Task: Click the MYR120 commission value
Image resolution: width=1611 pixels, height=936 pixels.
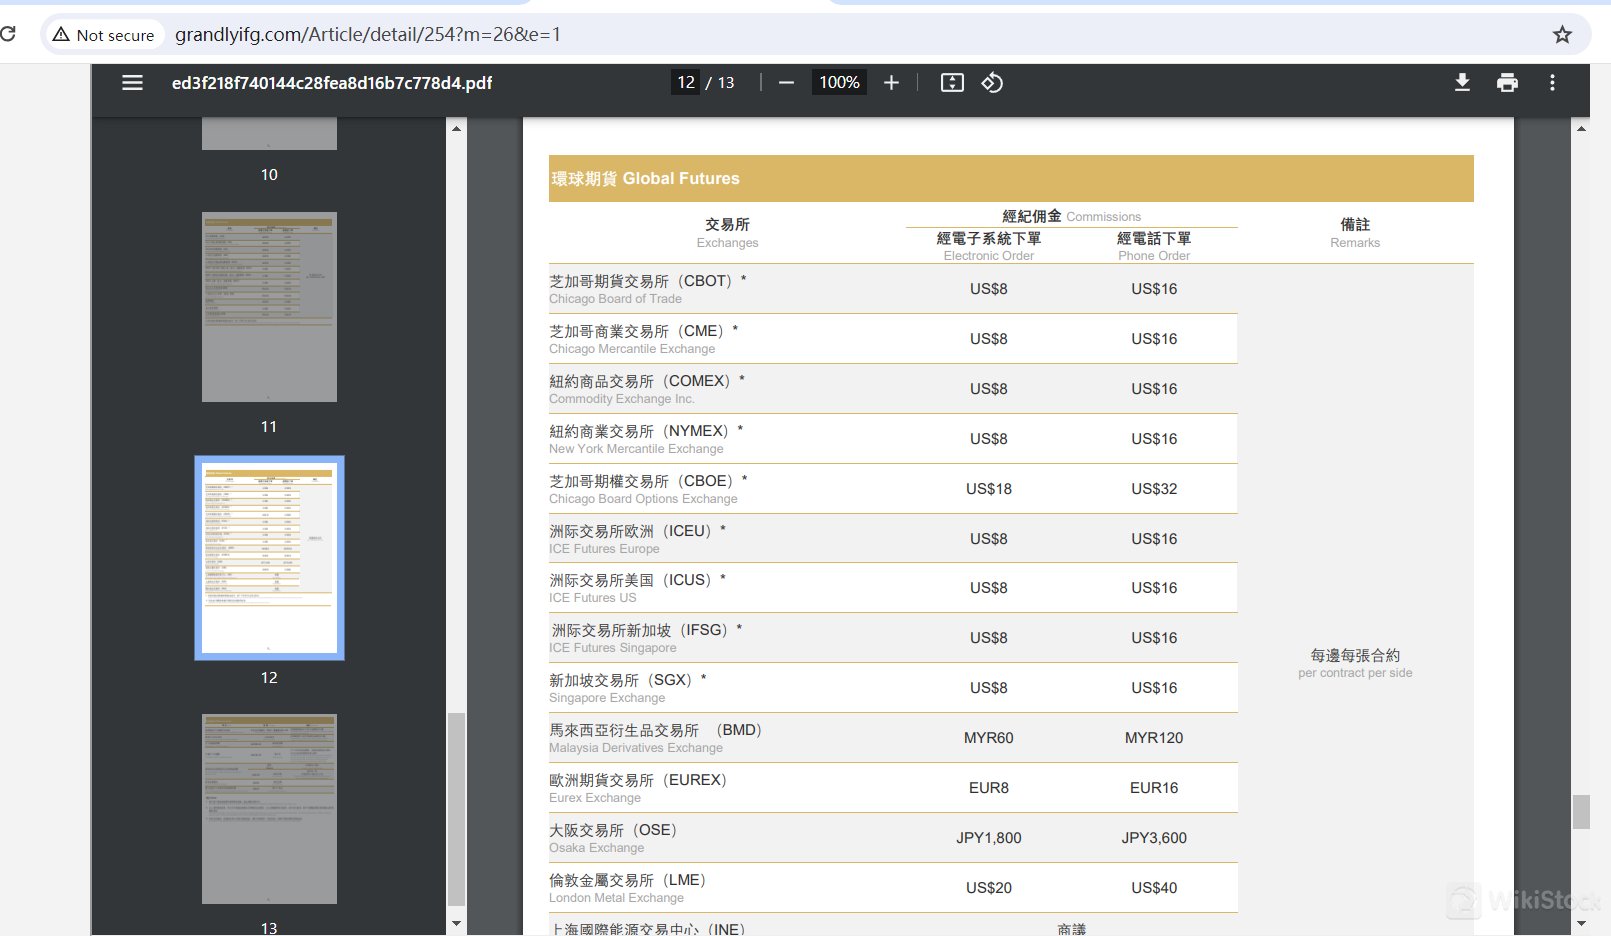Action: 1154,738
